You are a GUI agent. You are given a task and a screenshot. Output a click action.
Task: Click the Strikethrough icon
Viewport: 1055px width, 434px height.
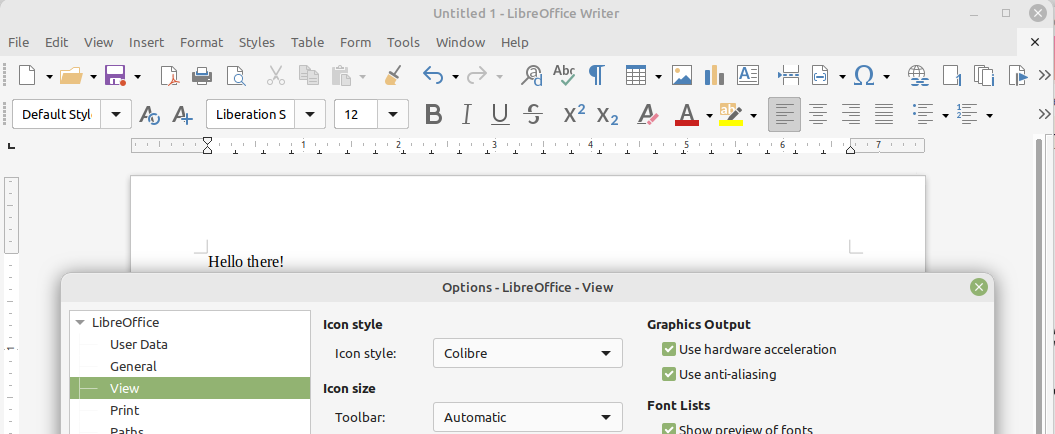click(x=533, y=115)
